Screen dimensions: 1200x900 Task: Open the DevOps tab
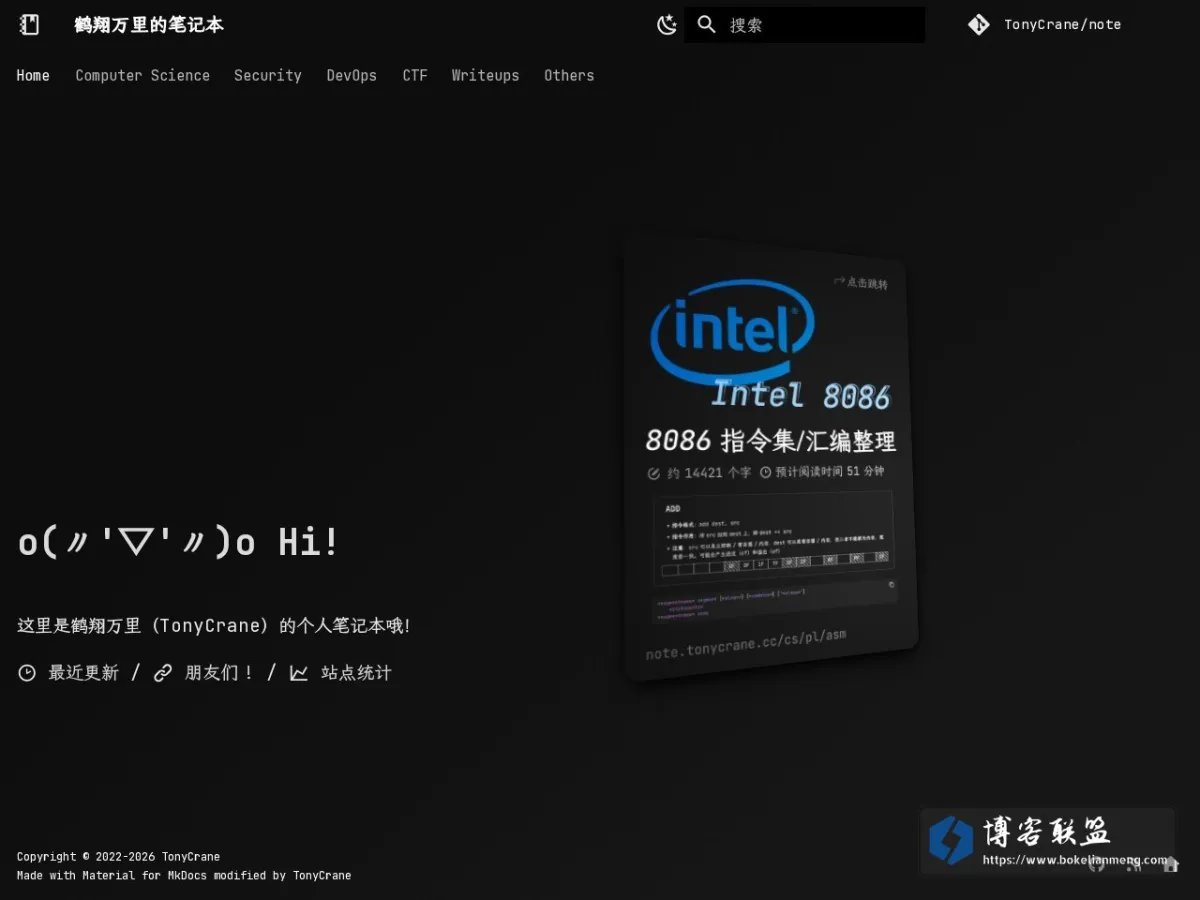[x=352, y=75]
